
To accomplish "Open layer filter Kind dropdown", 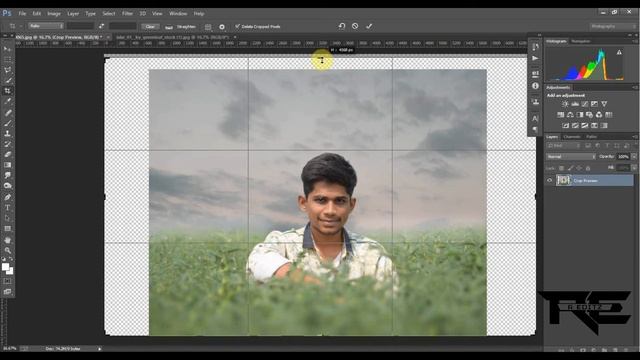I will tap(564, 146).
